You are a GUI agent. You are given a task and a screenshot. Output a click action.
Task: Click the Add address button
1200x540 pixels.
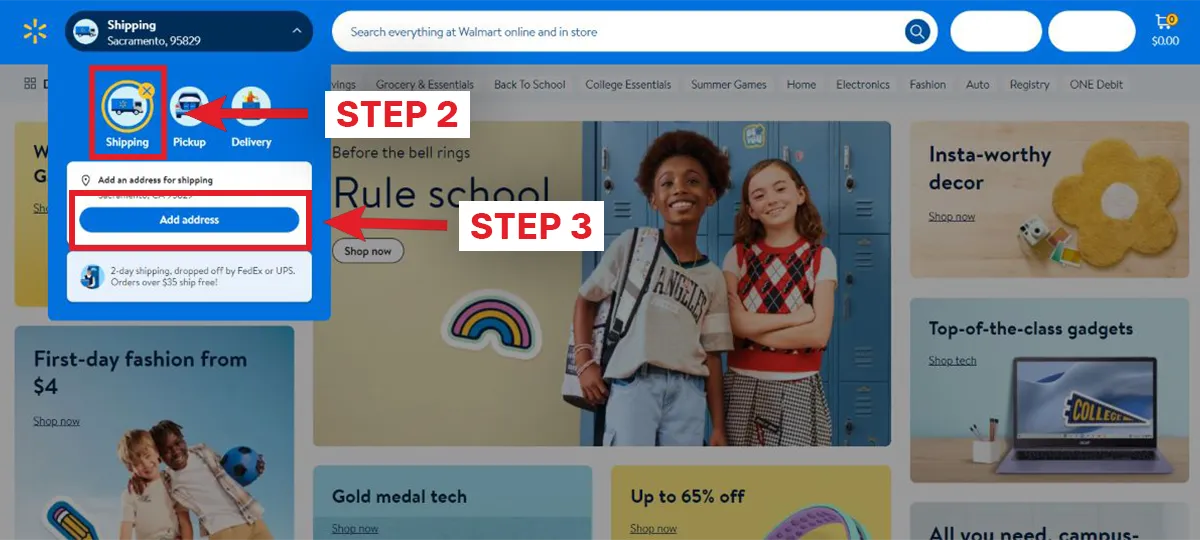click(189, 220)
